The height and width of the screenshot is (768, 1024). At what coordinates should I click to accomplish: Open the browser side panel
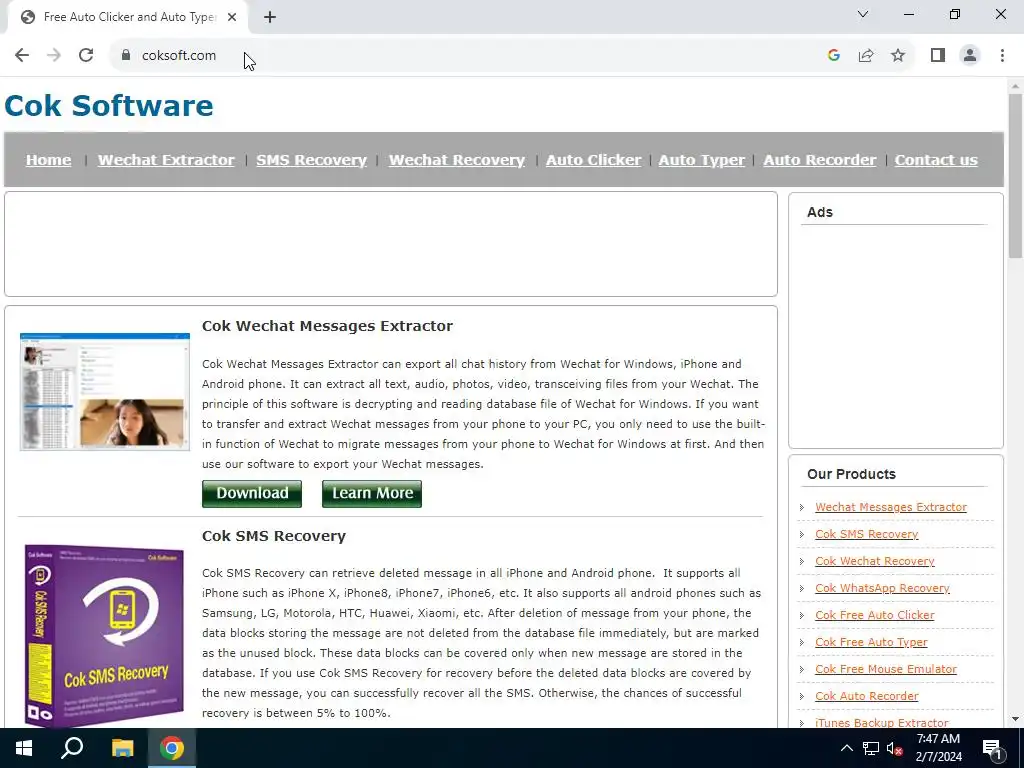pyautogui.click(x=938, y=55)
